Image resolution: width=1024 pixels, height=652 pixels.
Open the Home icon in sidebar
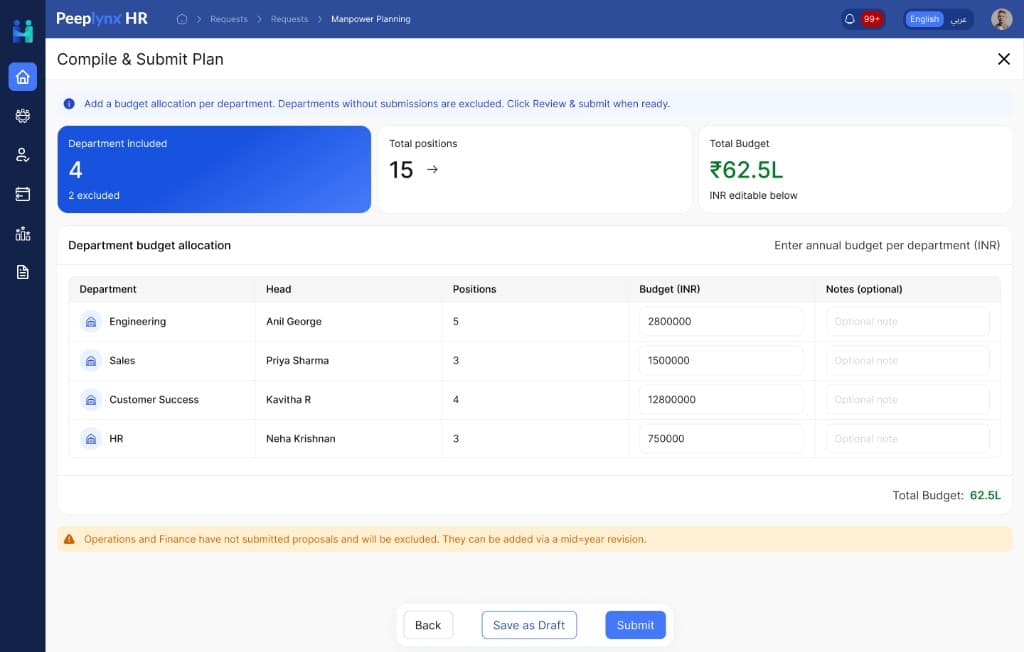click(23, 77)
